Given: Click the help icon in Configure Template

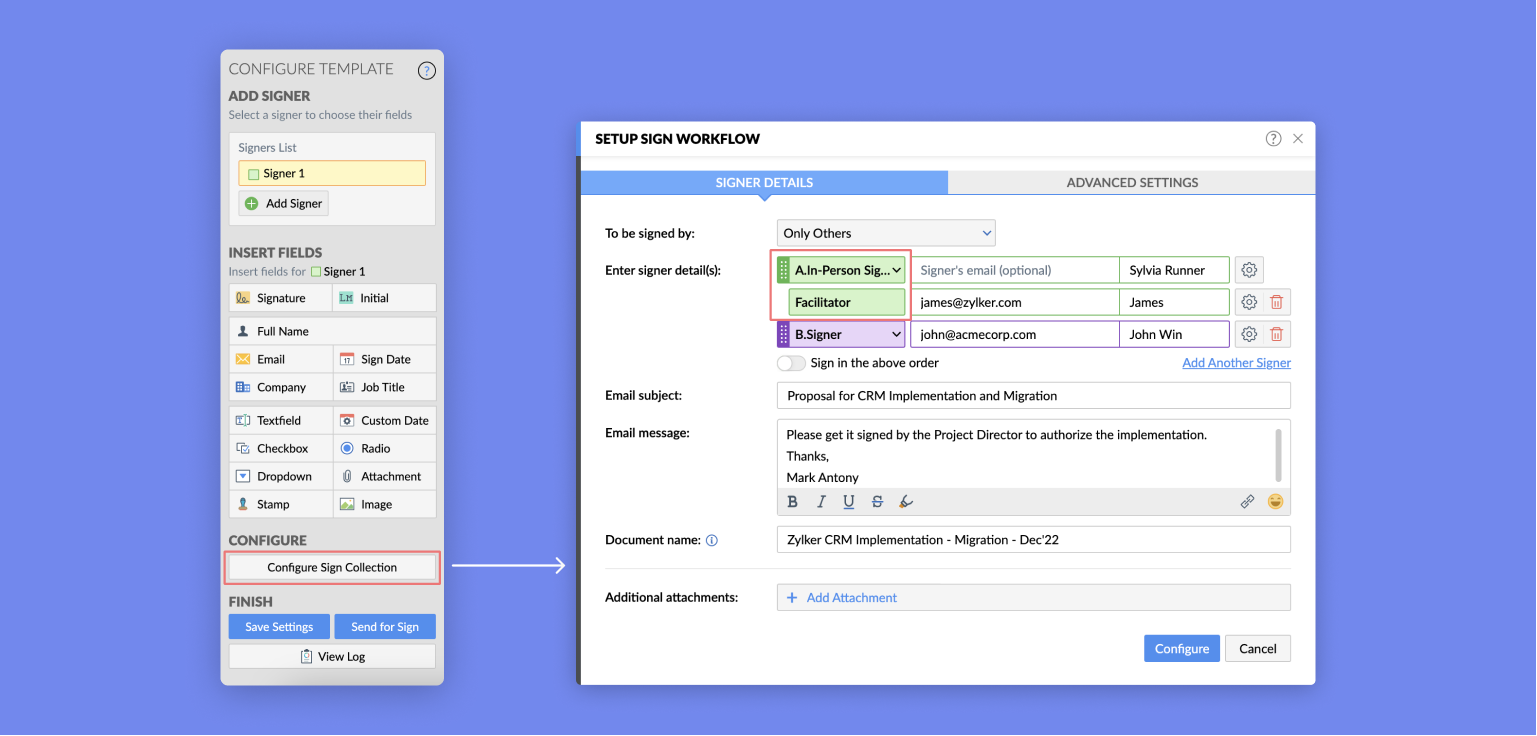Looking at the screenshot, I should (426, 70).
